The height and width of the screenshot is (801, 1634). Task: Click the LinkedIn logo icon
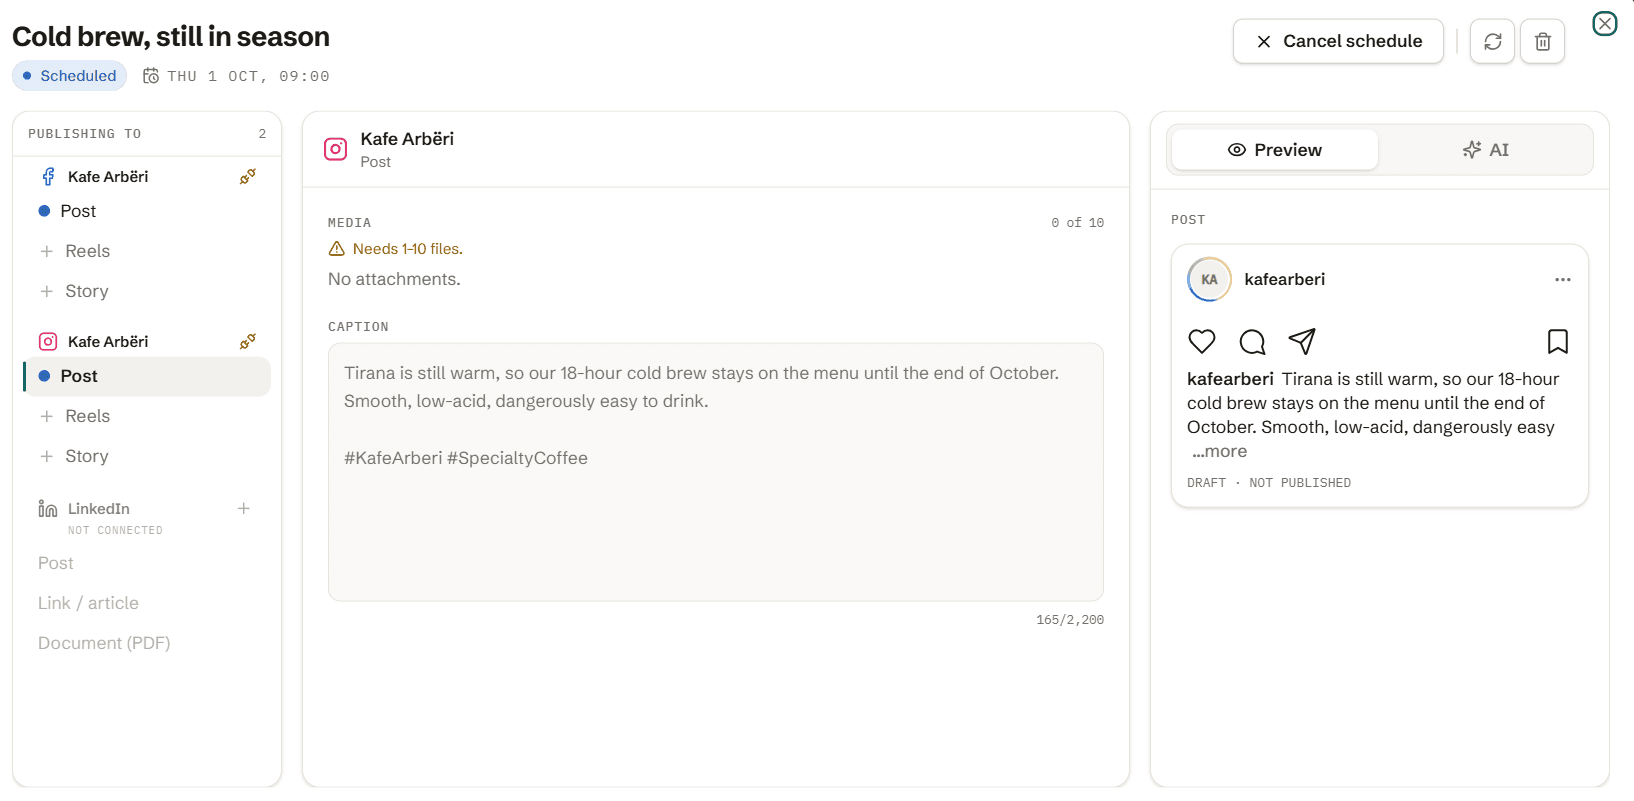(48, 509)
